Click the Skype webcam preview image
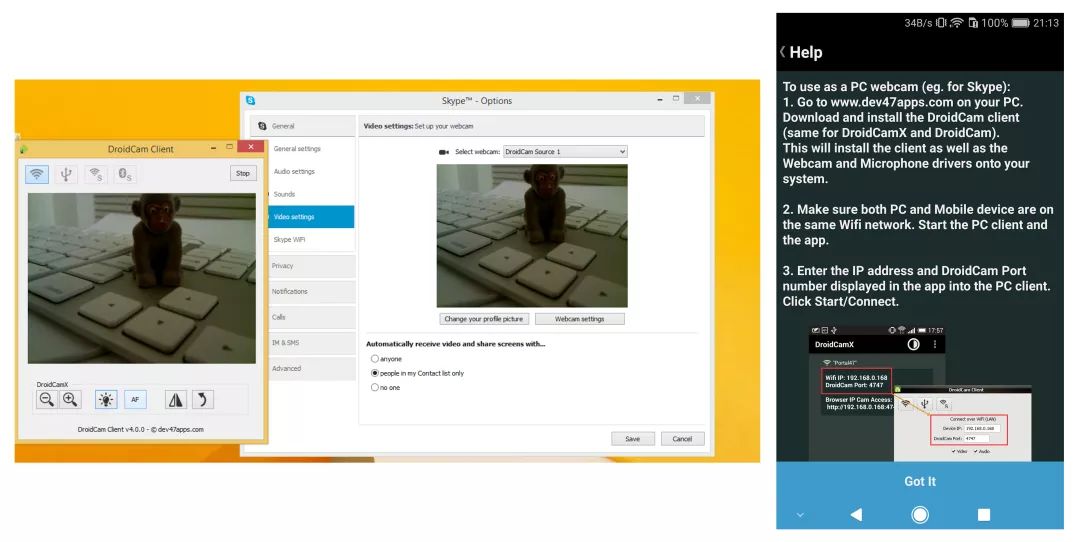The width and height of the screenshot is (1080, 542). click(532, 236)
